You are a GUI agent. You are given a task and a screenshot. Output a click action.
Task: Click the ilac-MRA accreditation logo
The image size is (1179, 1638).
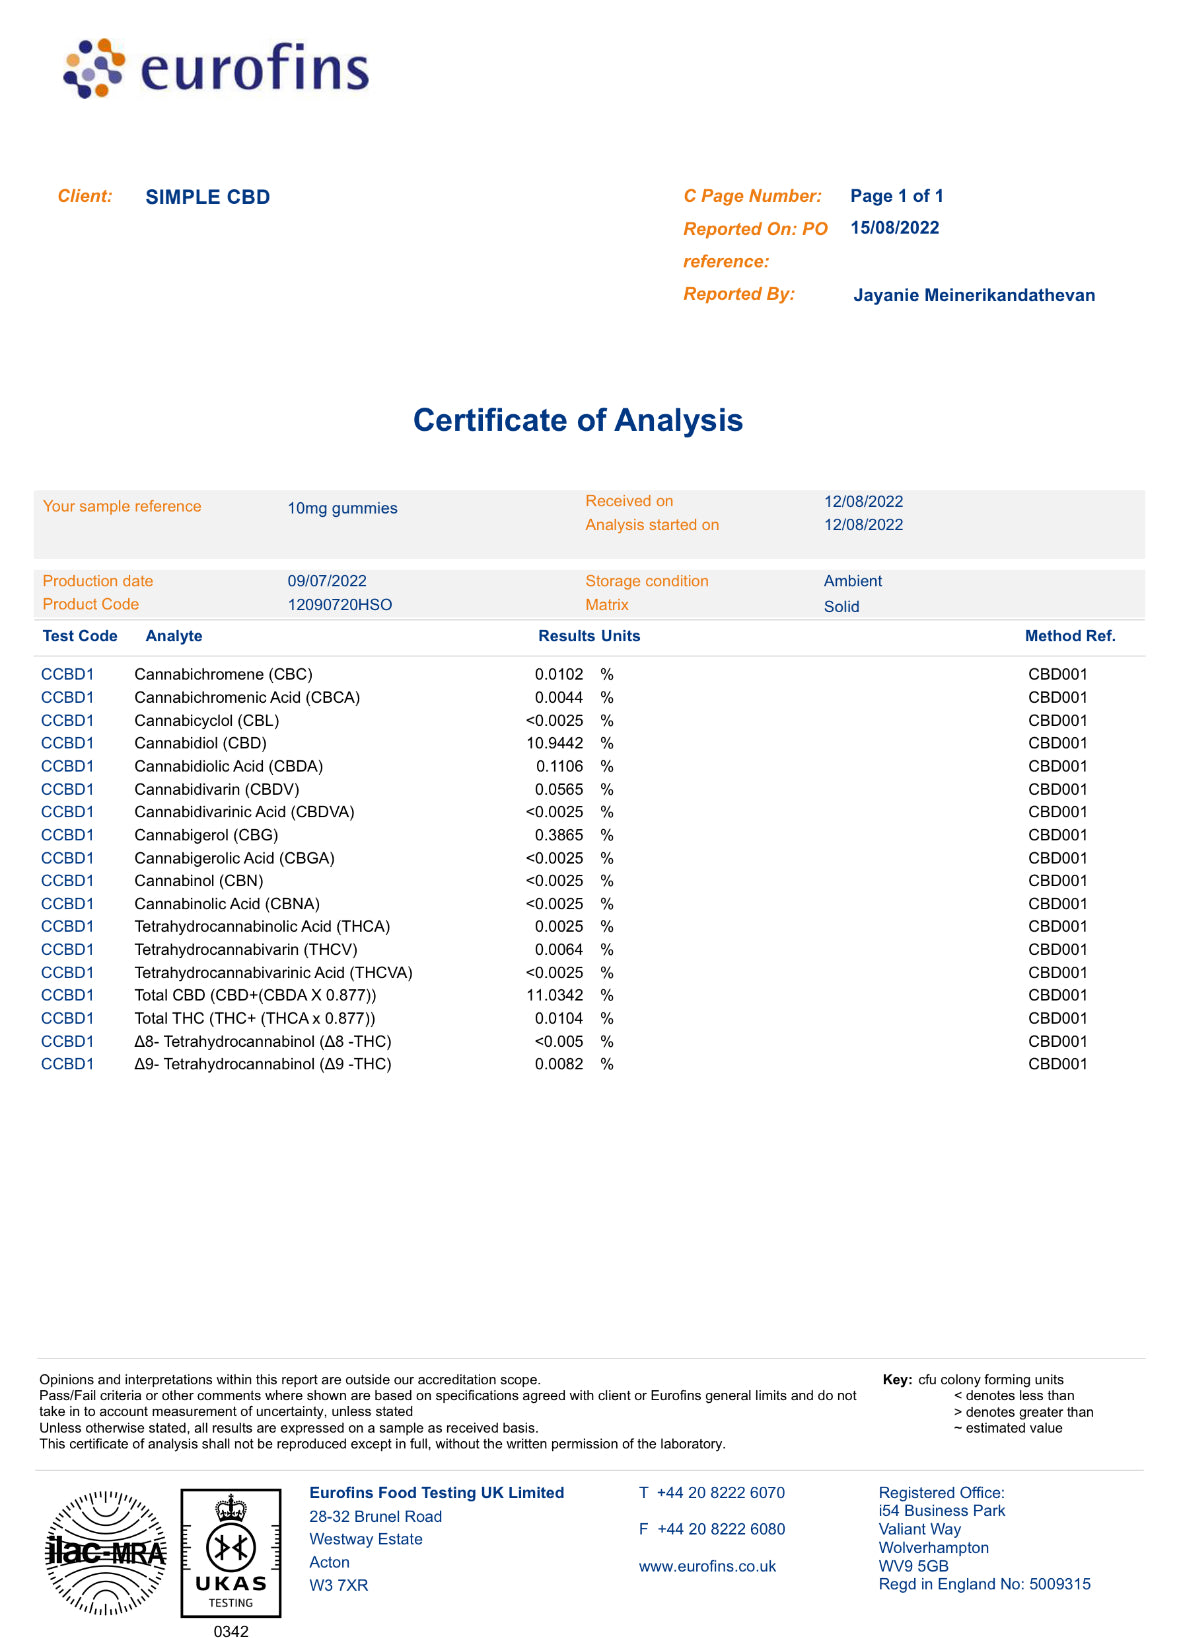[106, 1553]
